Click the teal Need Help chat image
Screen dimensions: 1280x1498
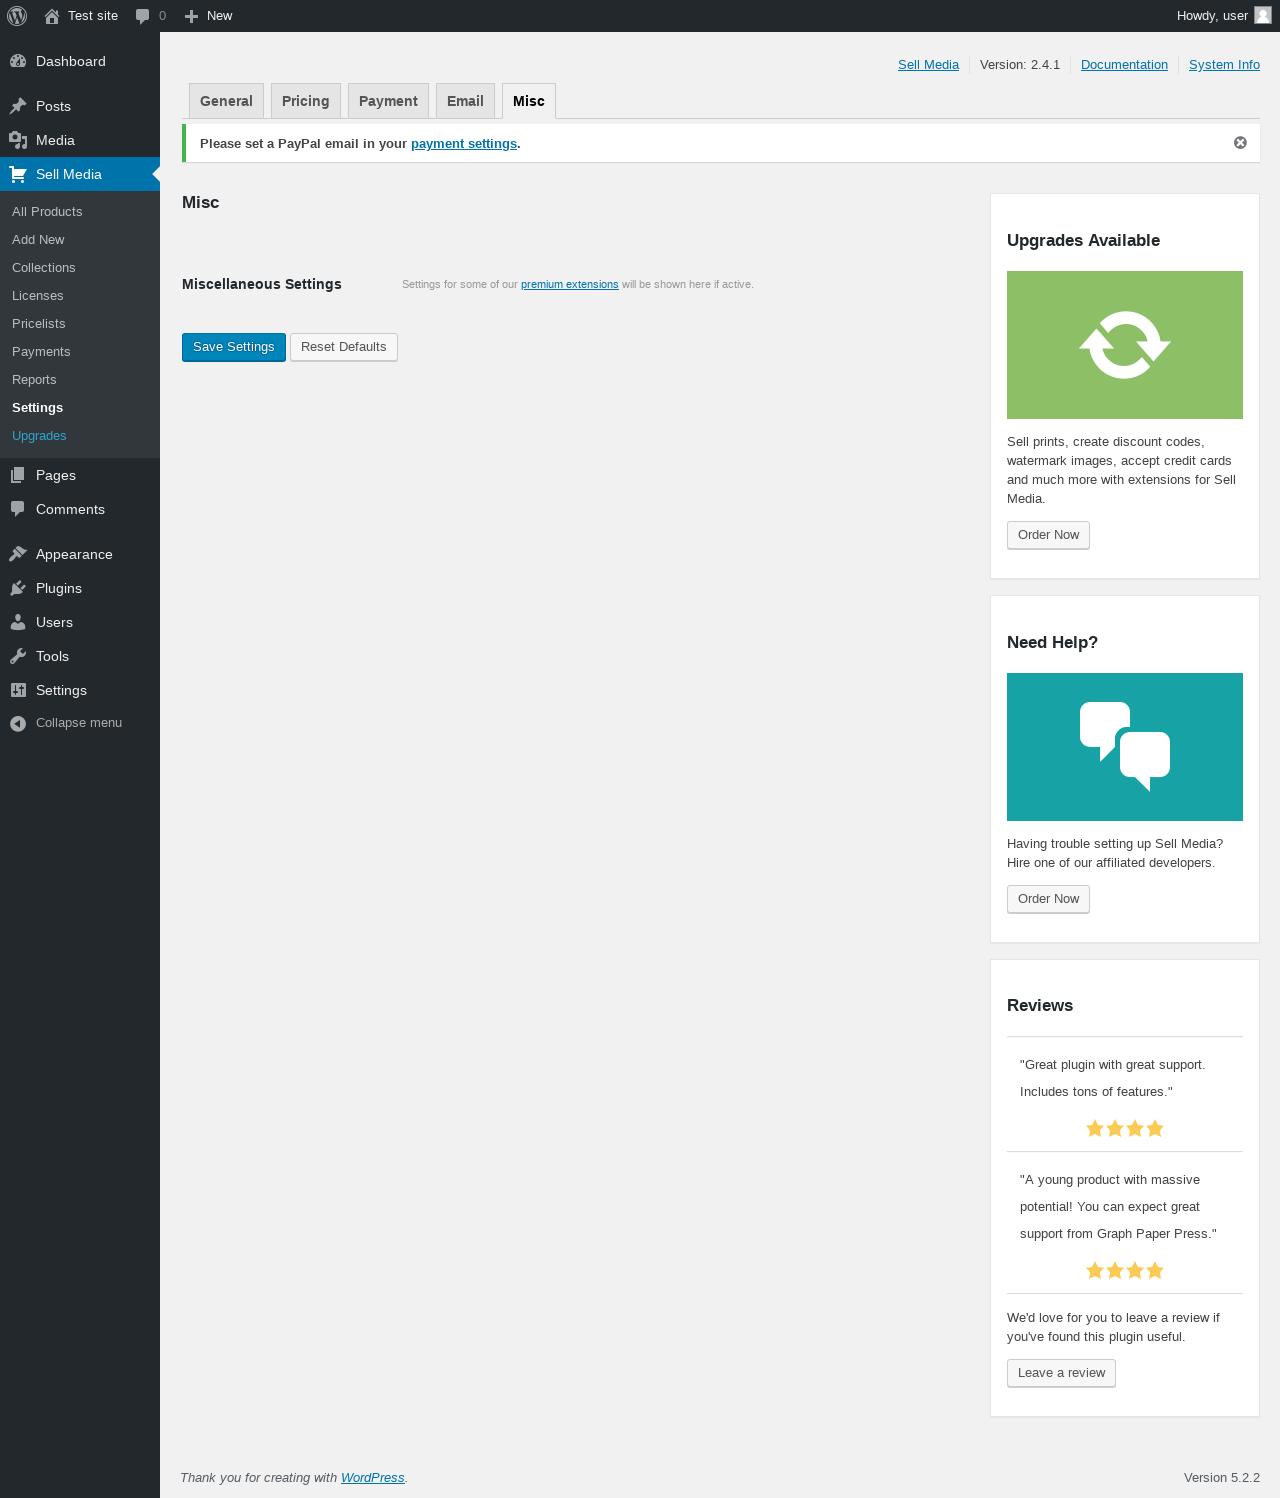tap(1125, 747)
